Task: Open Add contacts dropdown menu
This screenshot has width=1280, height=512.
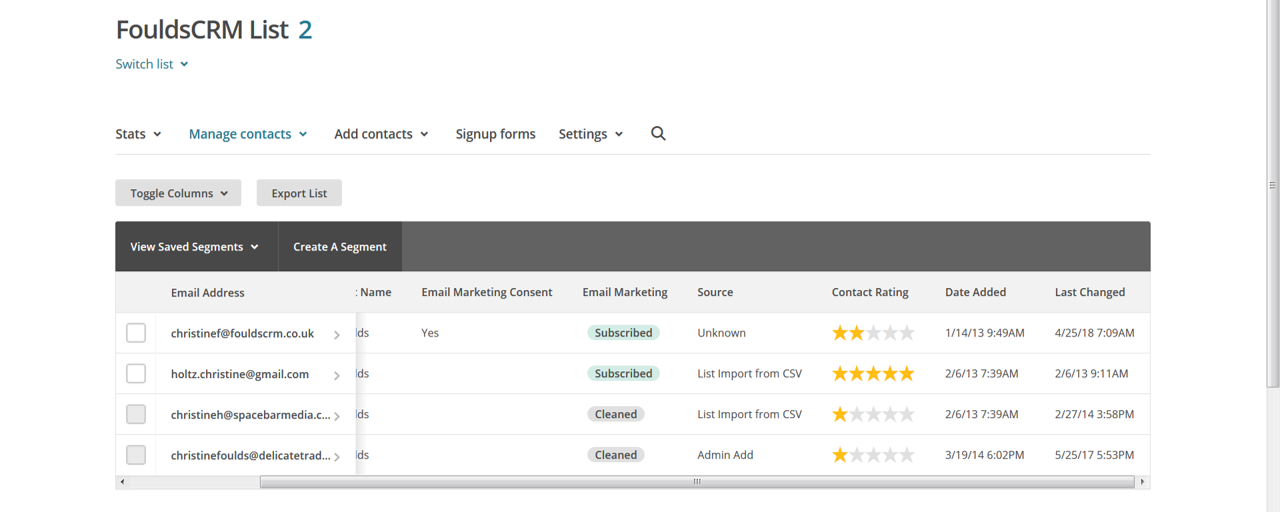Action: (381, 134)
